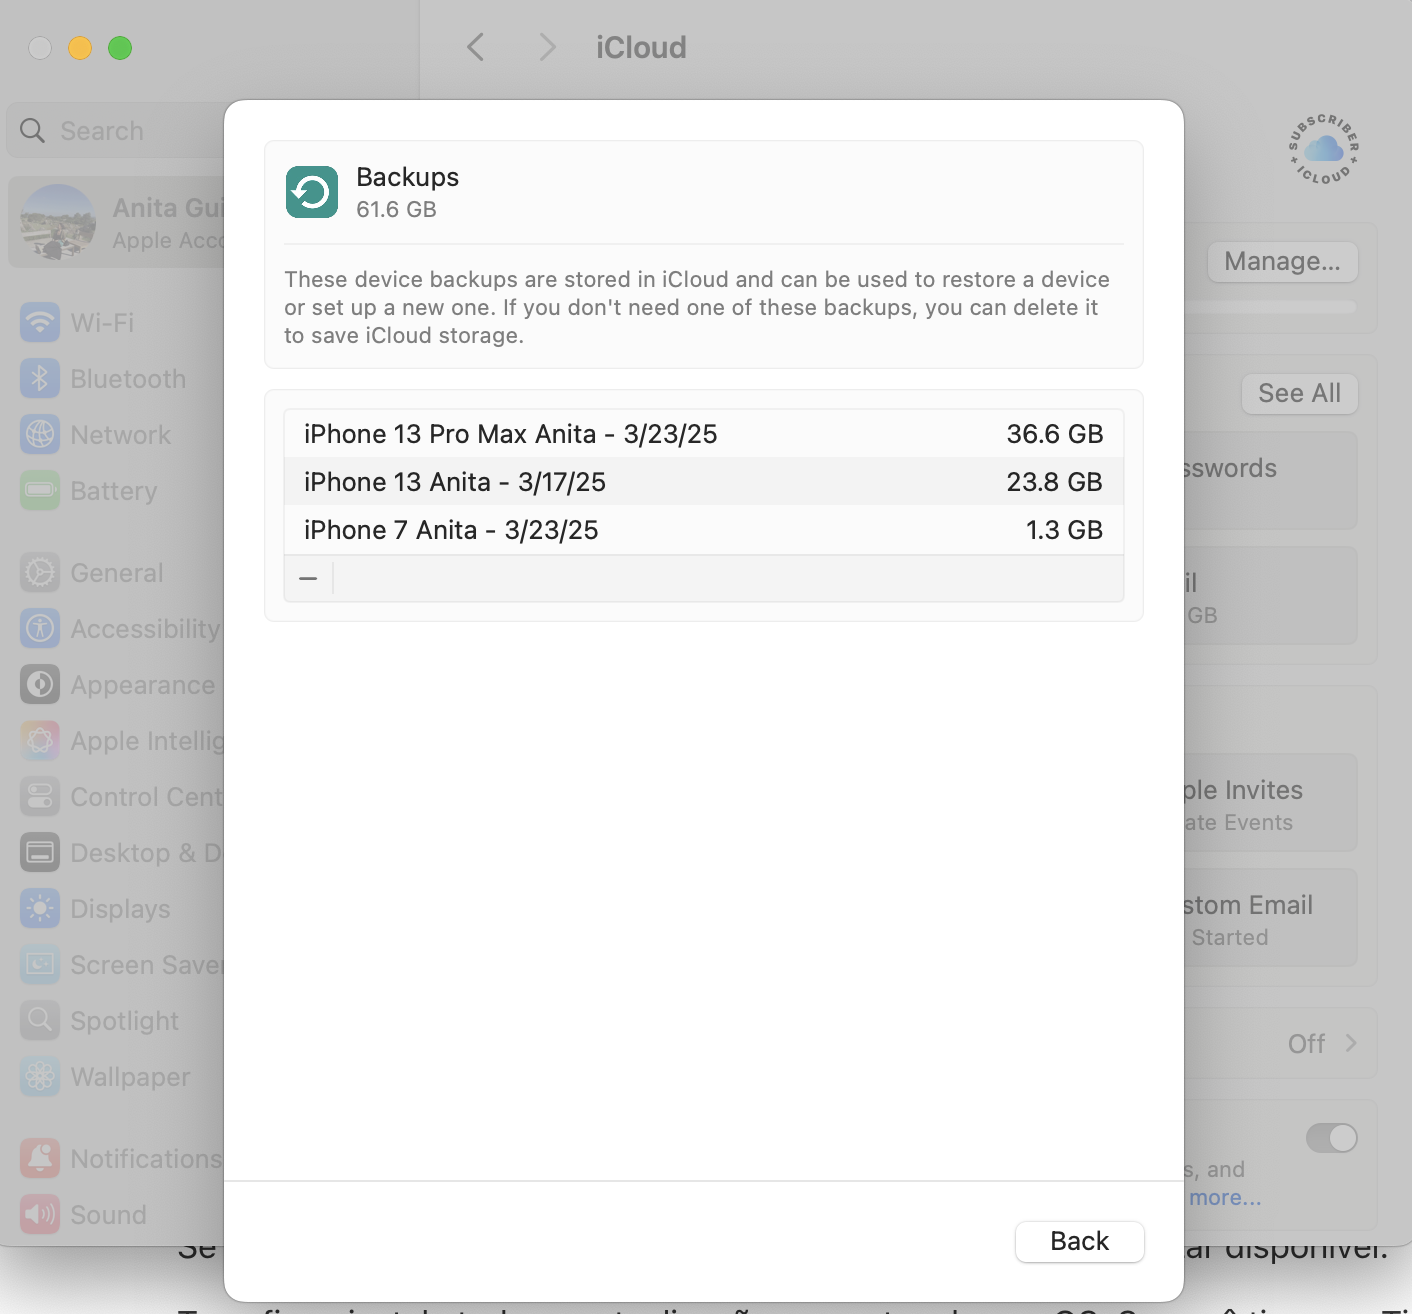Select Bluetooth label in sidebar

[x=128, y=379]
